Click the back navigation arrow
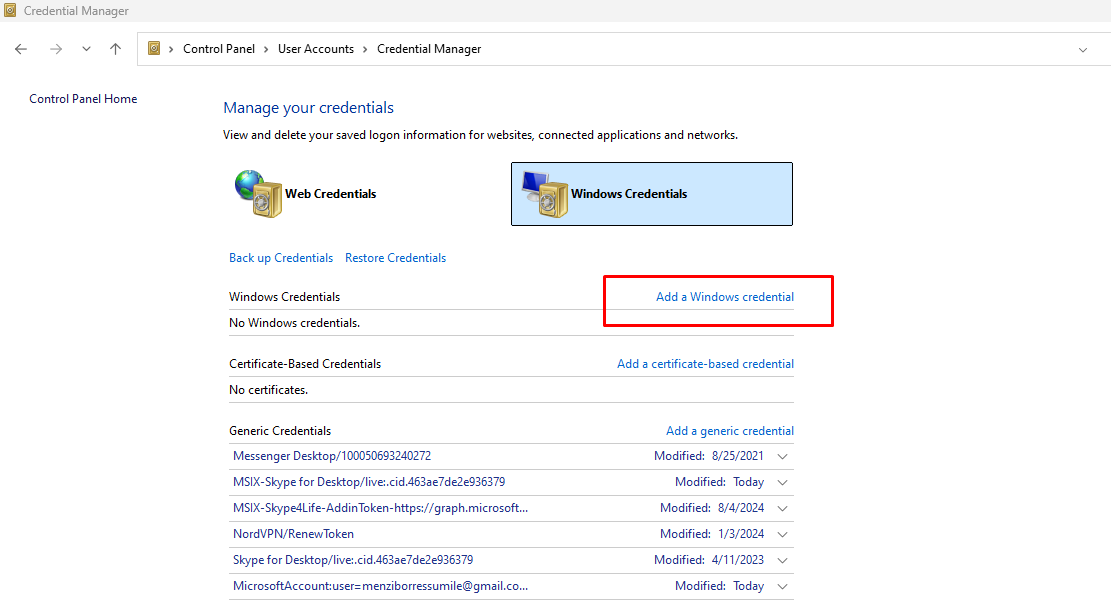Image resolution: width=1111 pixels, height=603 pixels. click(21, 48)
